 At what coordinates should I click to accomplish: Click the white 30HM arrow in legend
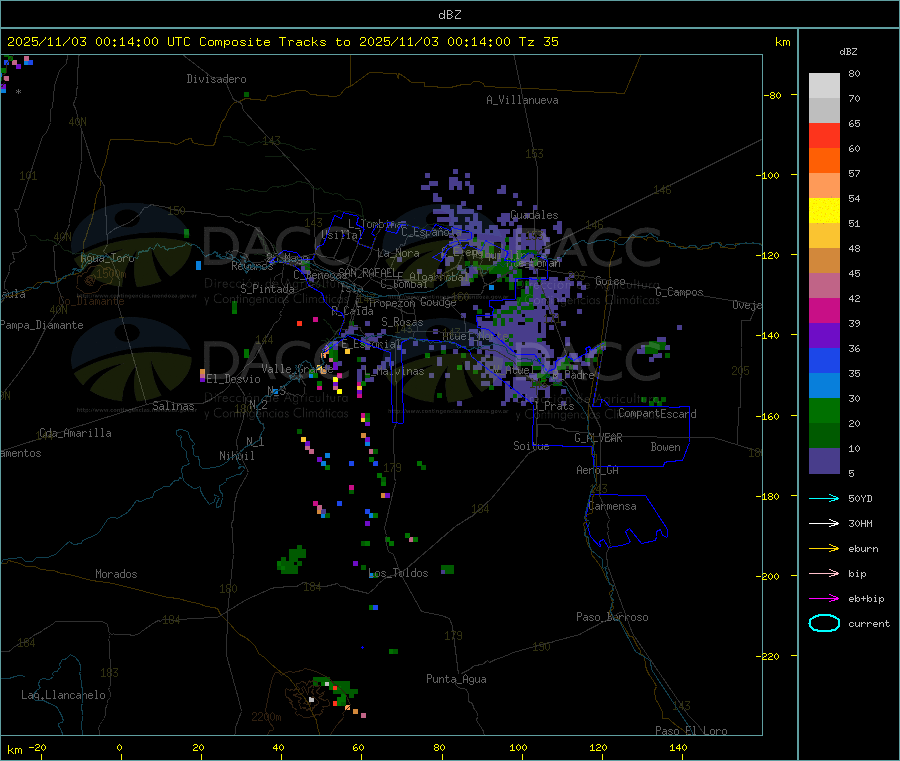824,523
